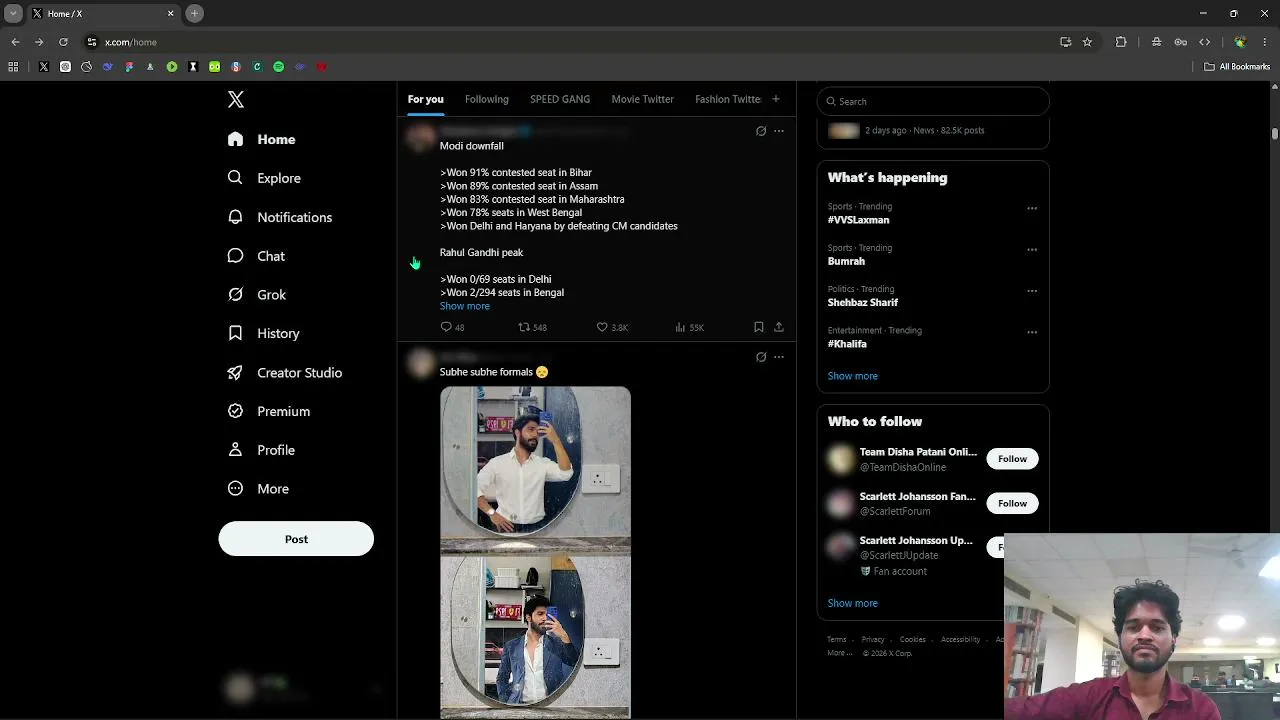Open the Spotify bookmark

tap(279, 67)
